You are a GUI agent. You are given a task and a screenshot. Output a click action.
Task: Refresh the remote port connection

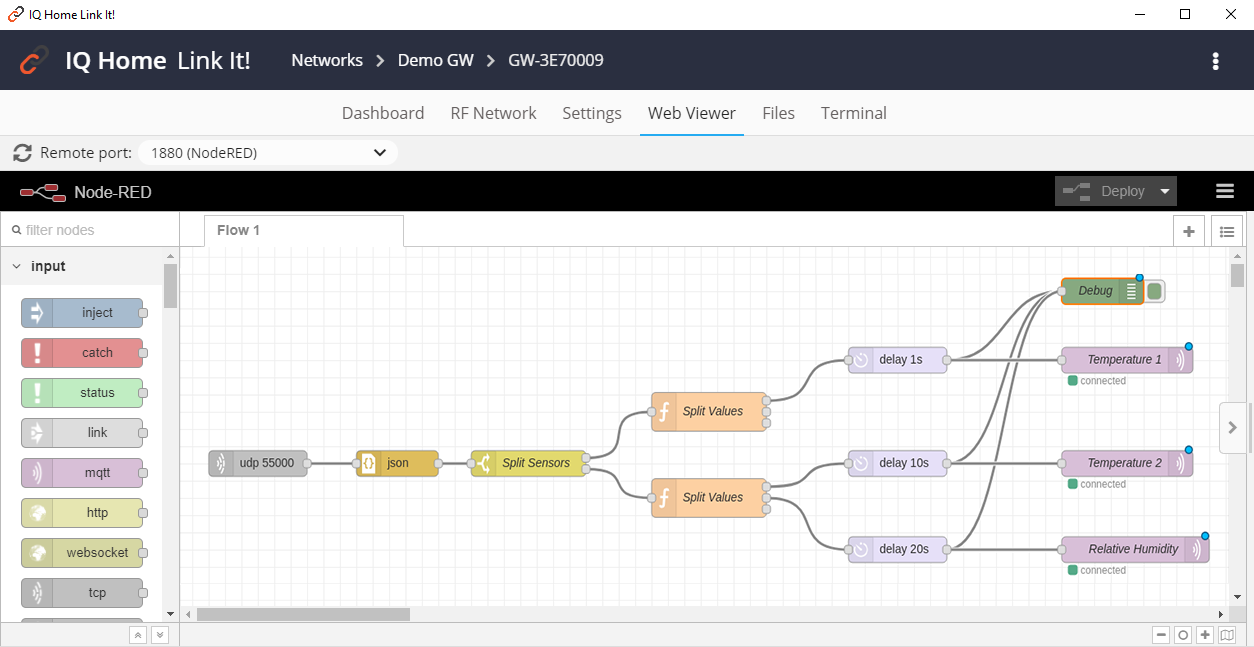pos(22,153)
